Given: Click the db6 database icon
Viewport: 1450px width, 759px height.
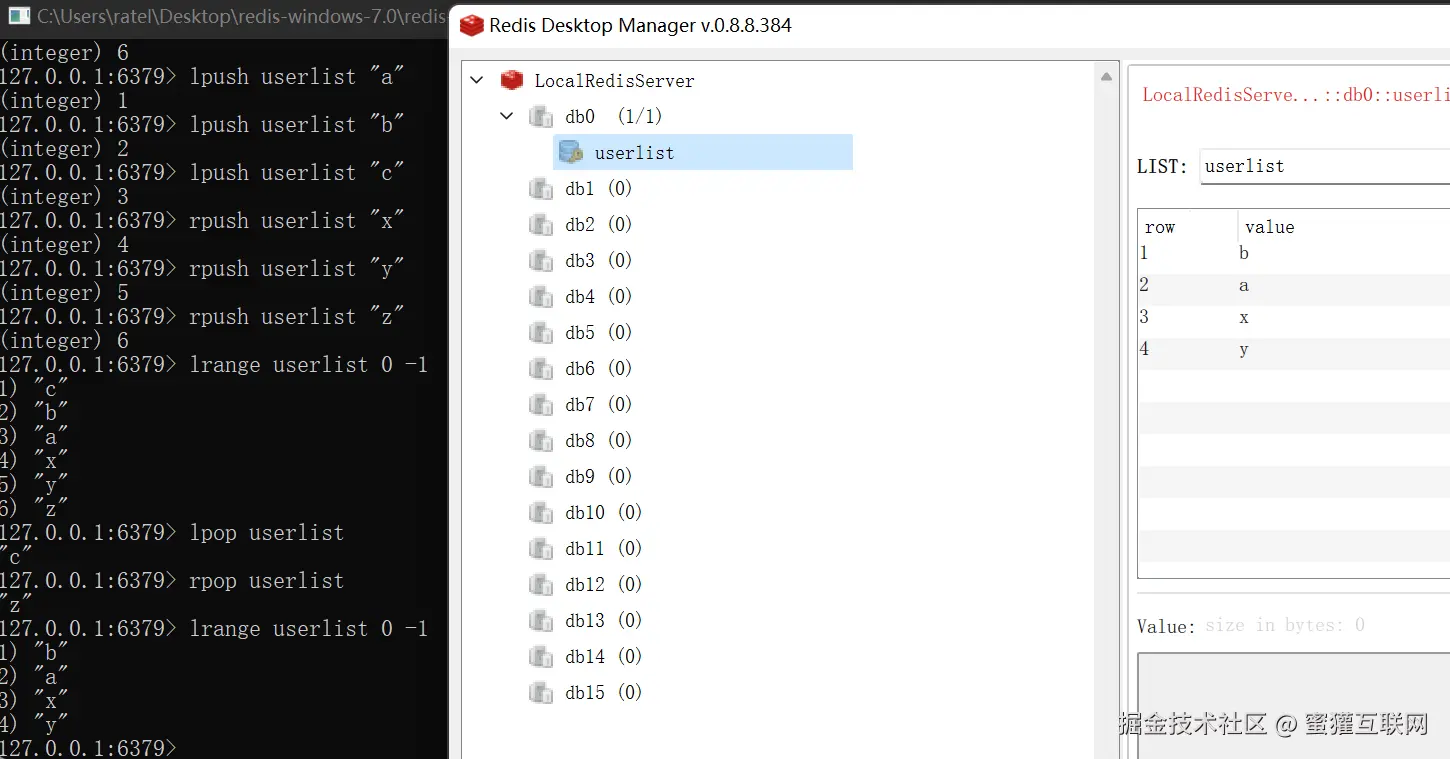Looking at the screenshot, I should pos(541,369).
